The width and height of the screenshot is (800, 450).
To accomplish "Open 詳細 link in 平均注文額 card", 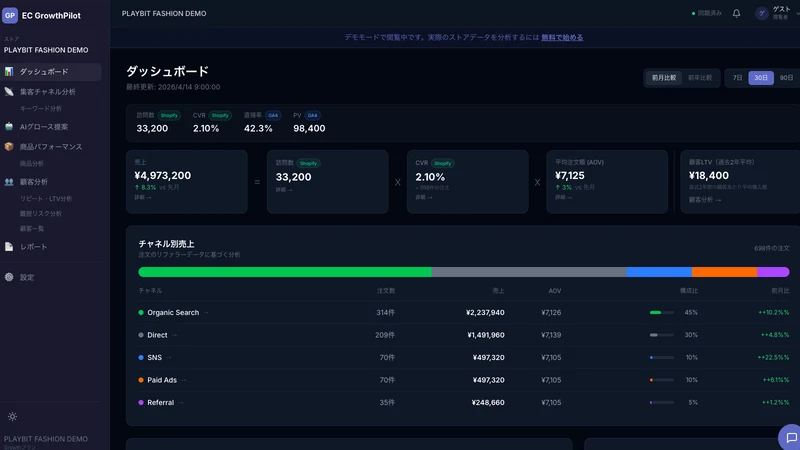I will [x=564, y=197].
